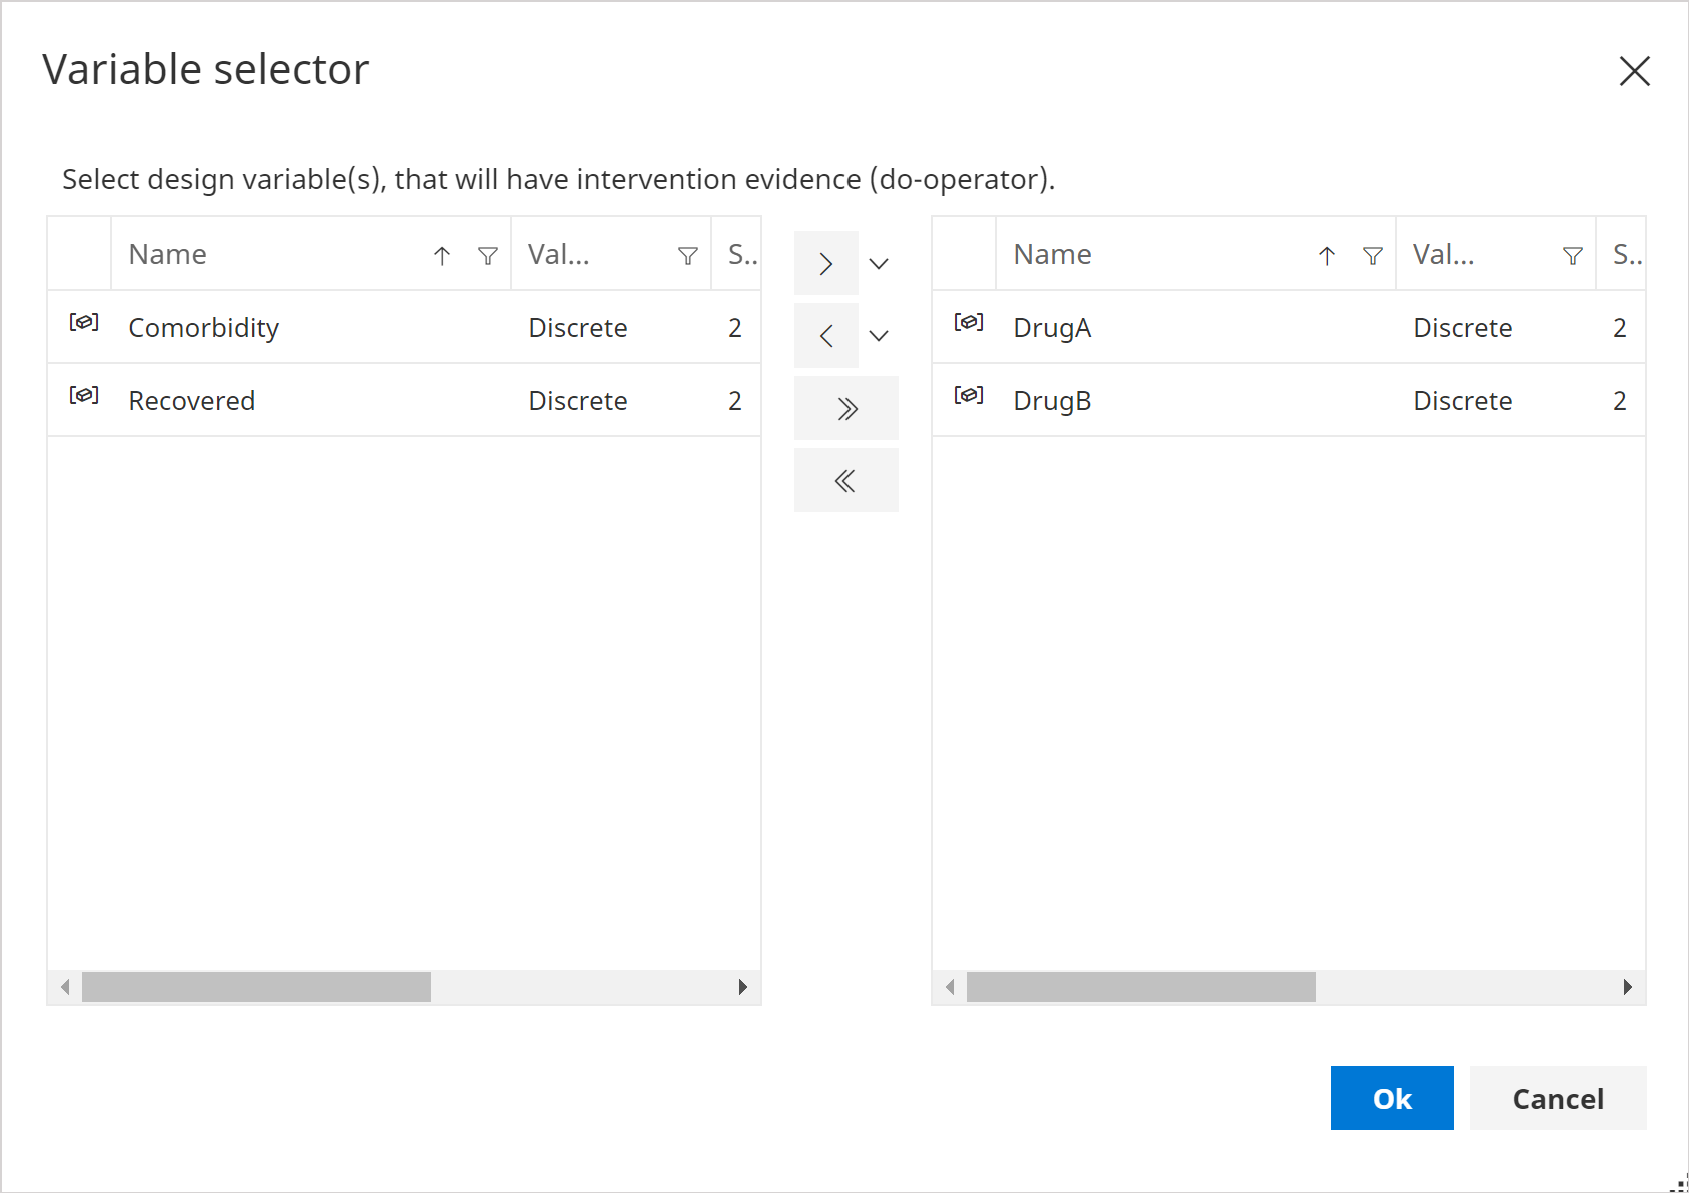
Task: Open the filter for the left Value column
Action: (x=687, y=255)
